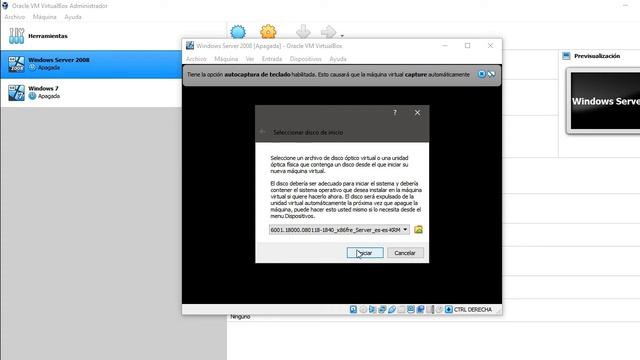
Task: Click the back arrow in dialog header
Action: click(262, 132)
